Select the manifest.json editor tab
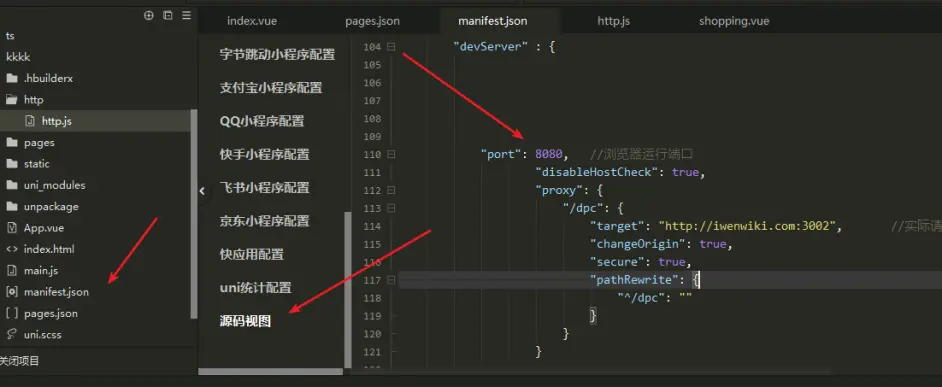 (493, 21)
